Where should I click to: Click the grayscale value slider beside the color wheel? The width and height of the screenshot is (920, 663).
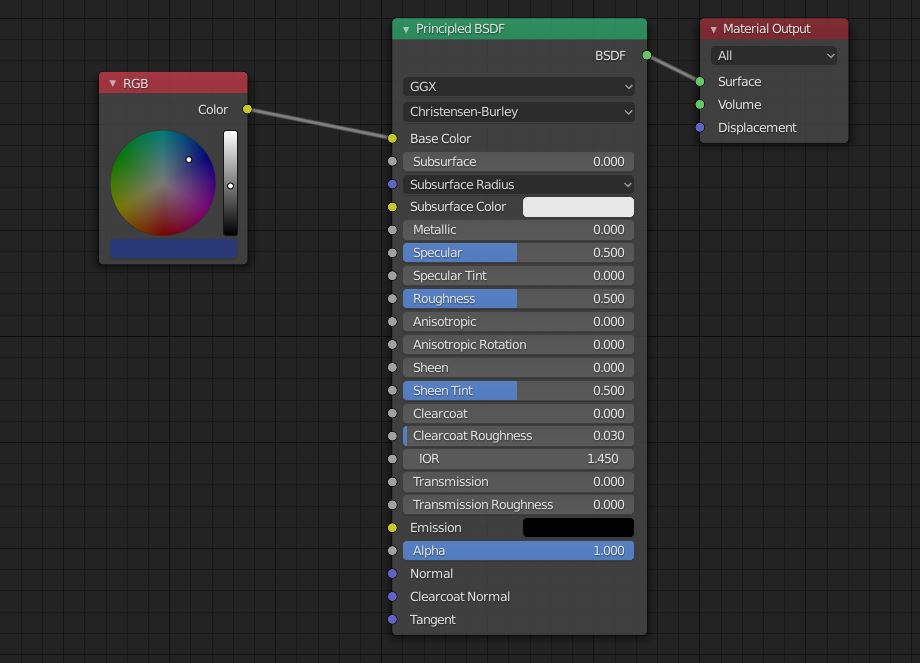[231, 185]
